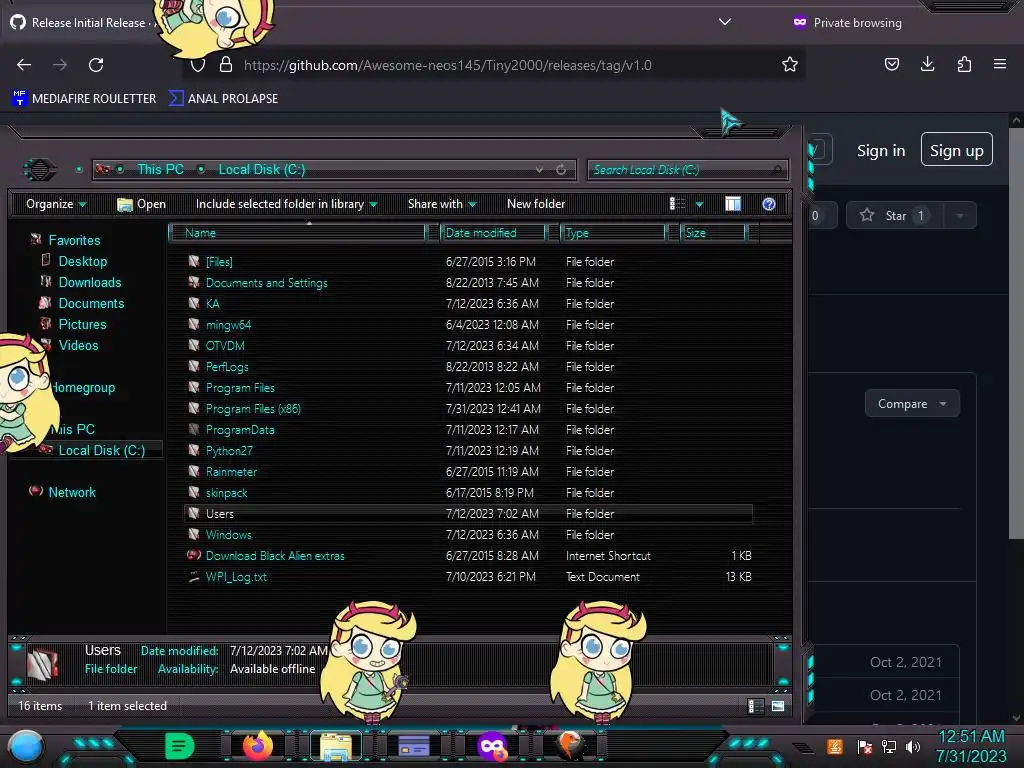The image size is (1024, 768).
Task: Open the Organize menu in Explorer
Action: [x=56, y=204]
